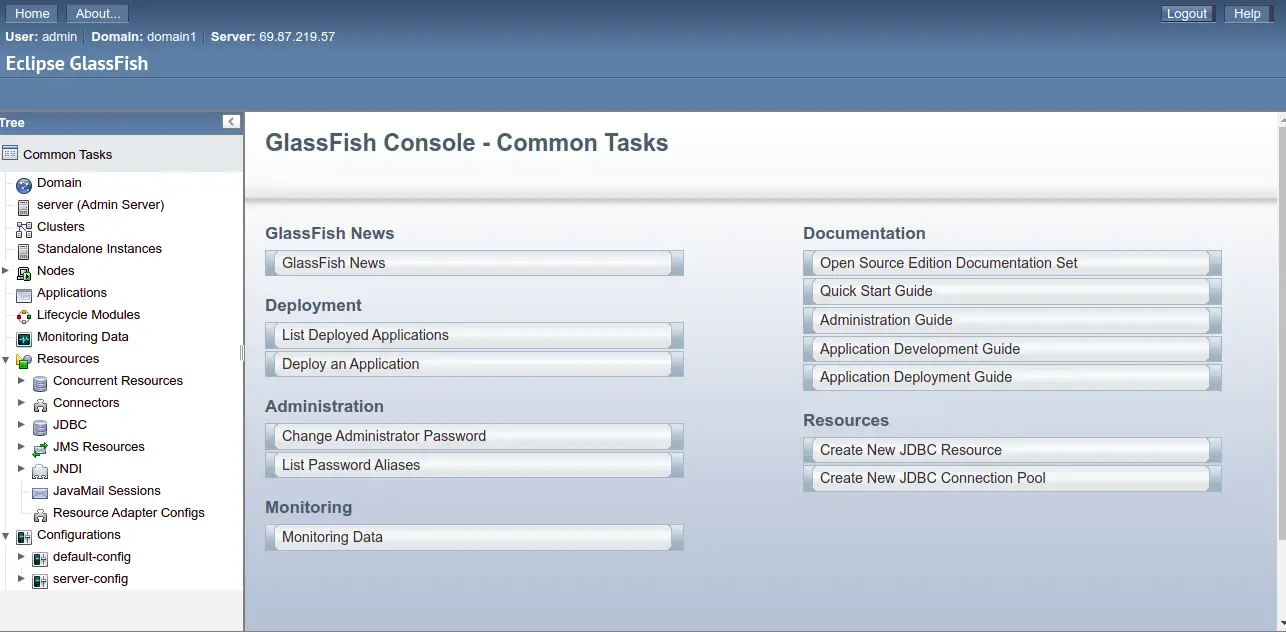Start Create New JDBC Resource
Viewport: 1286px width, 632px height.
click(1012, 450)
